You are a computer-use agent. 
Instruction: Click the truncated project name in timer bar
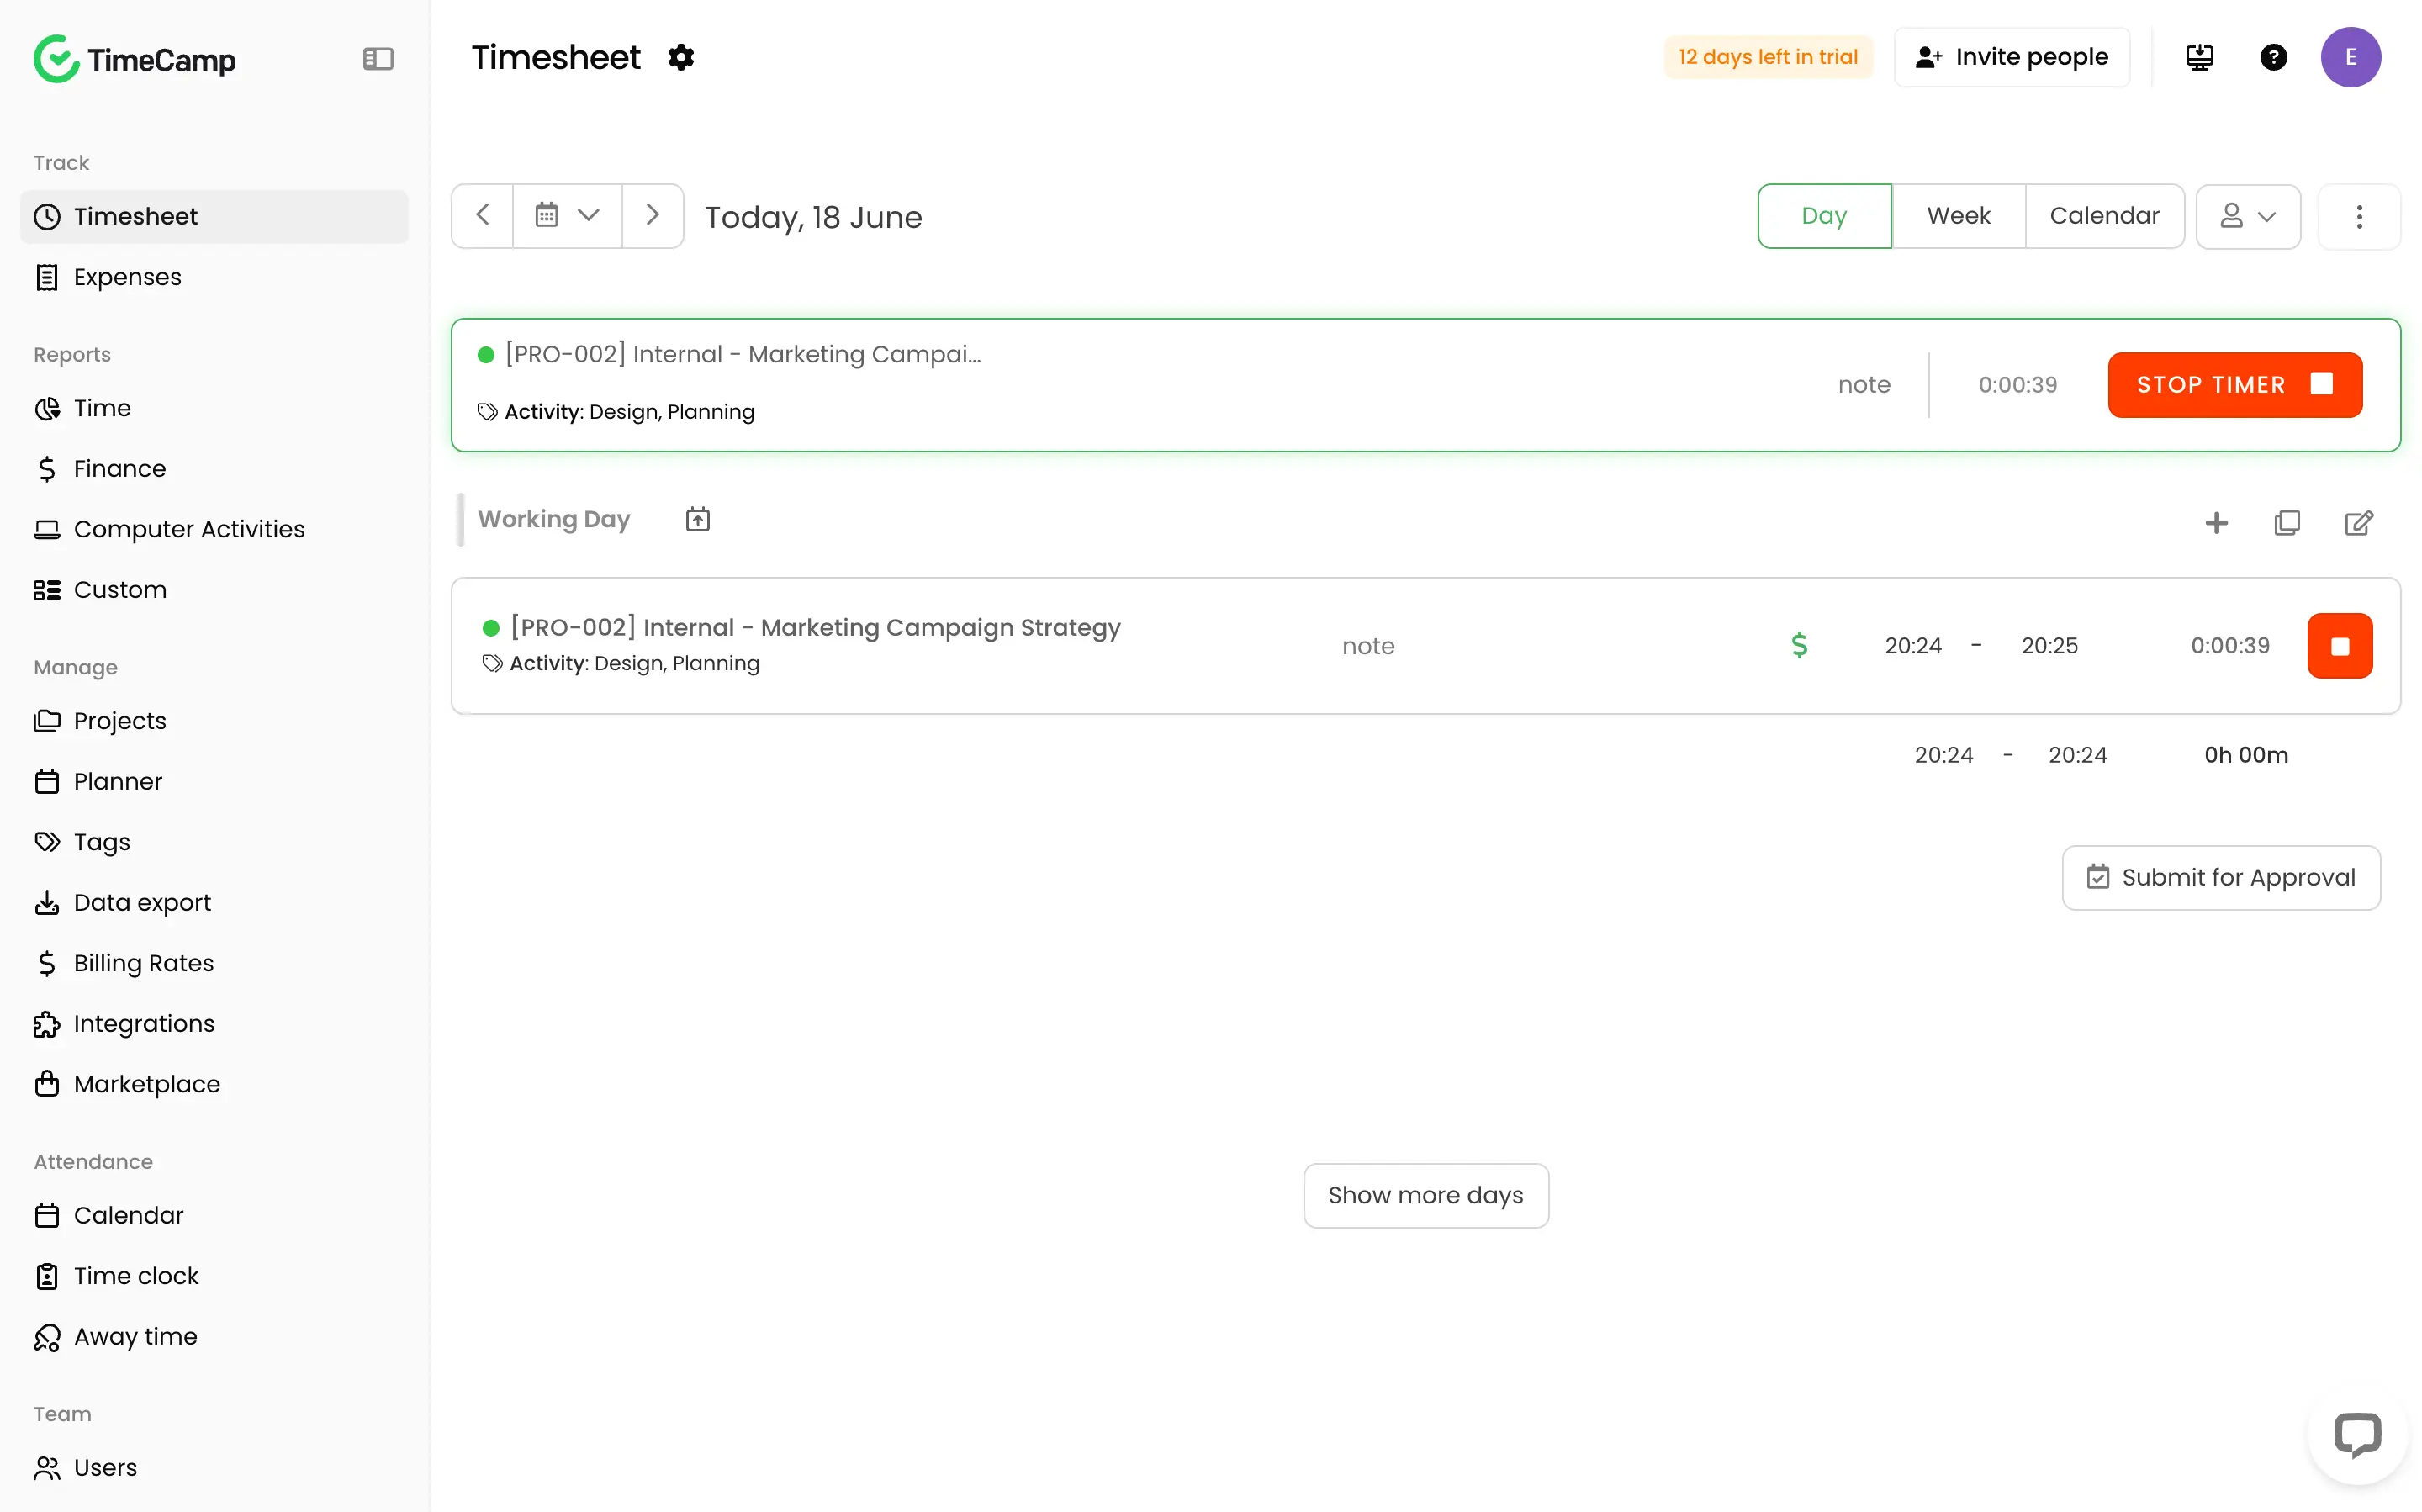[x=743, y=354]
